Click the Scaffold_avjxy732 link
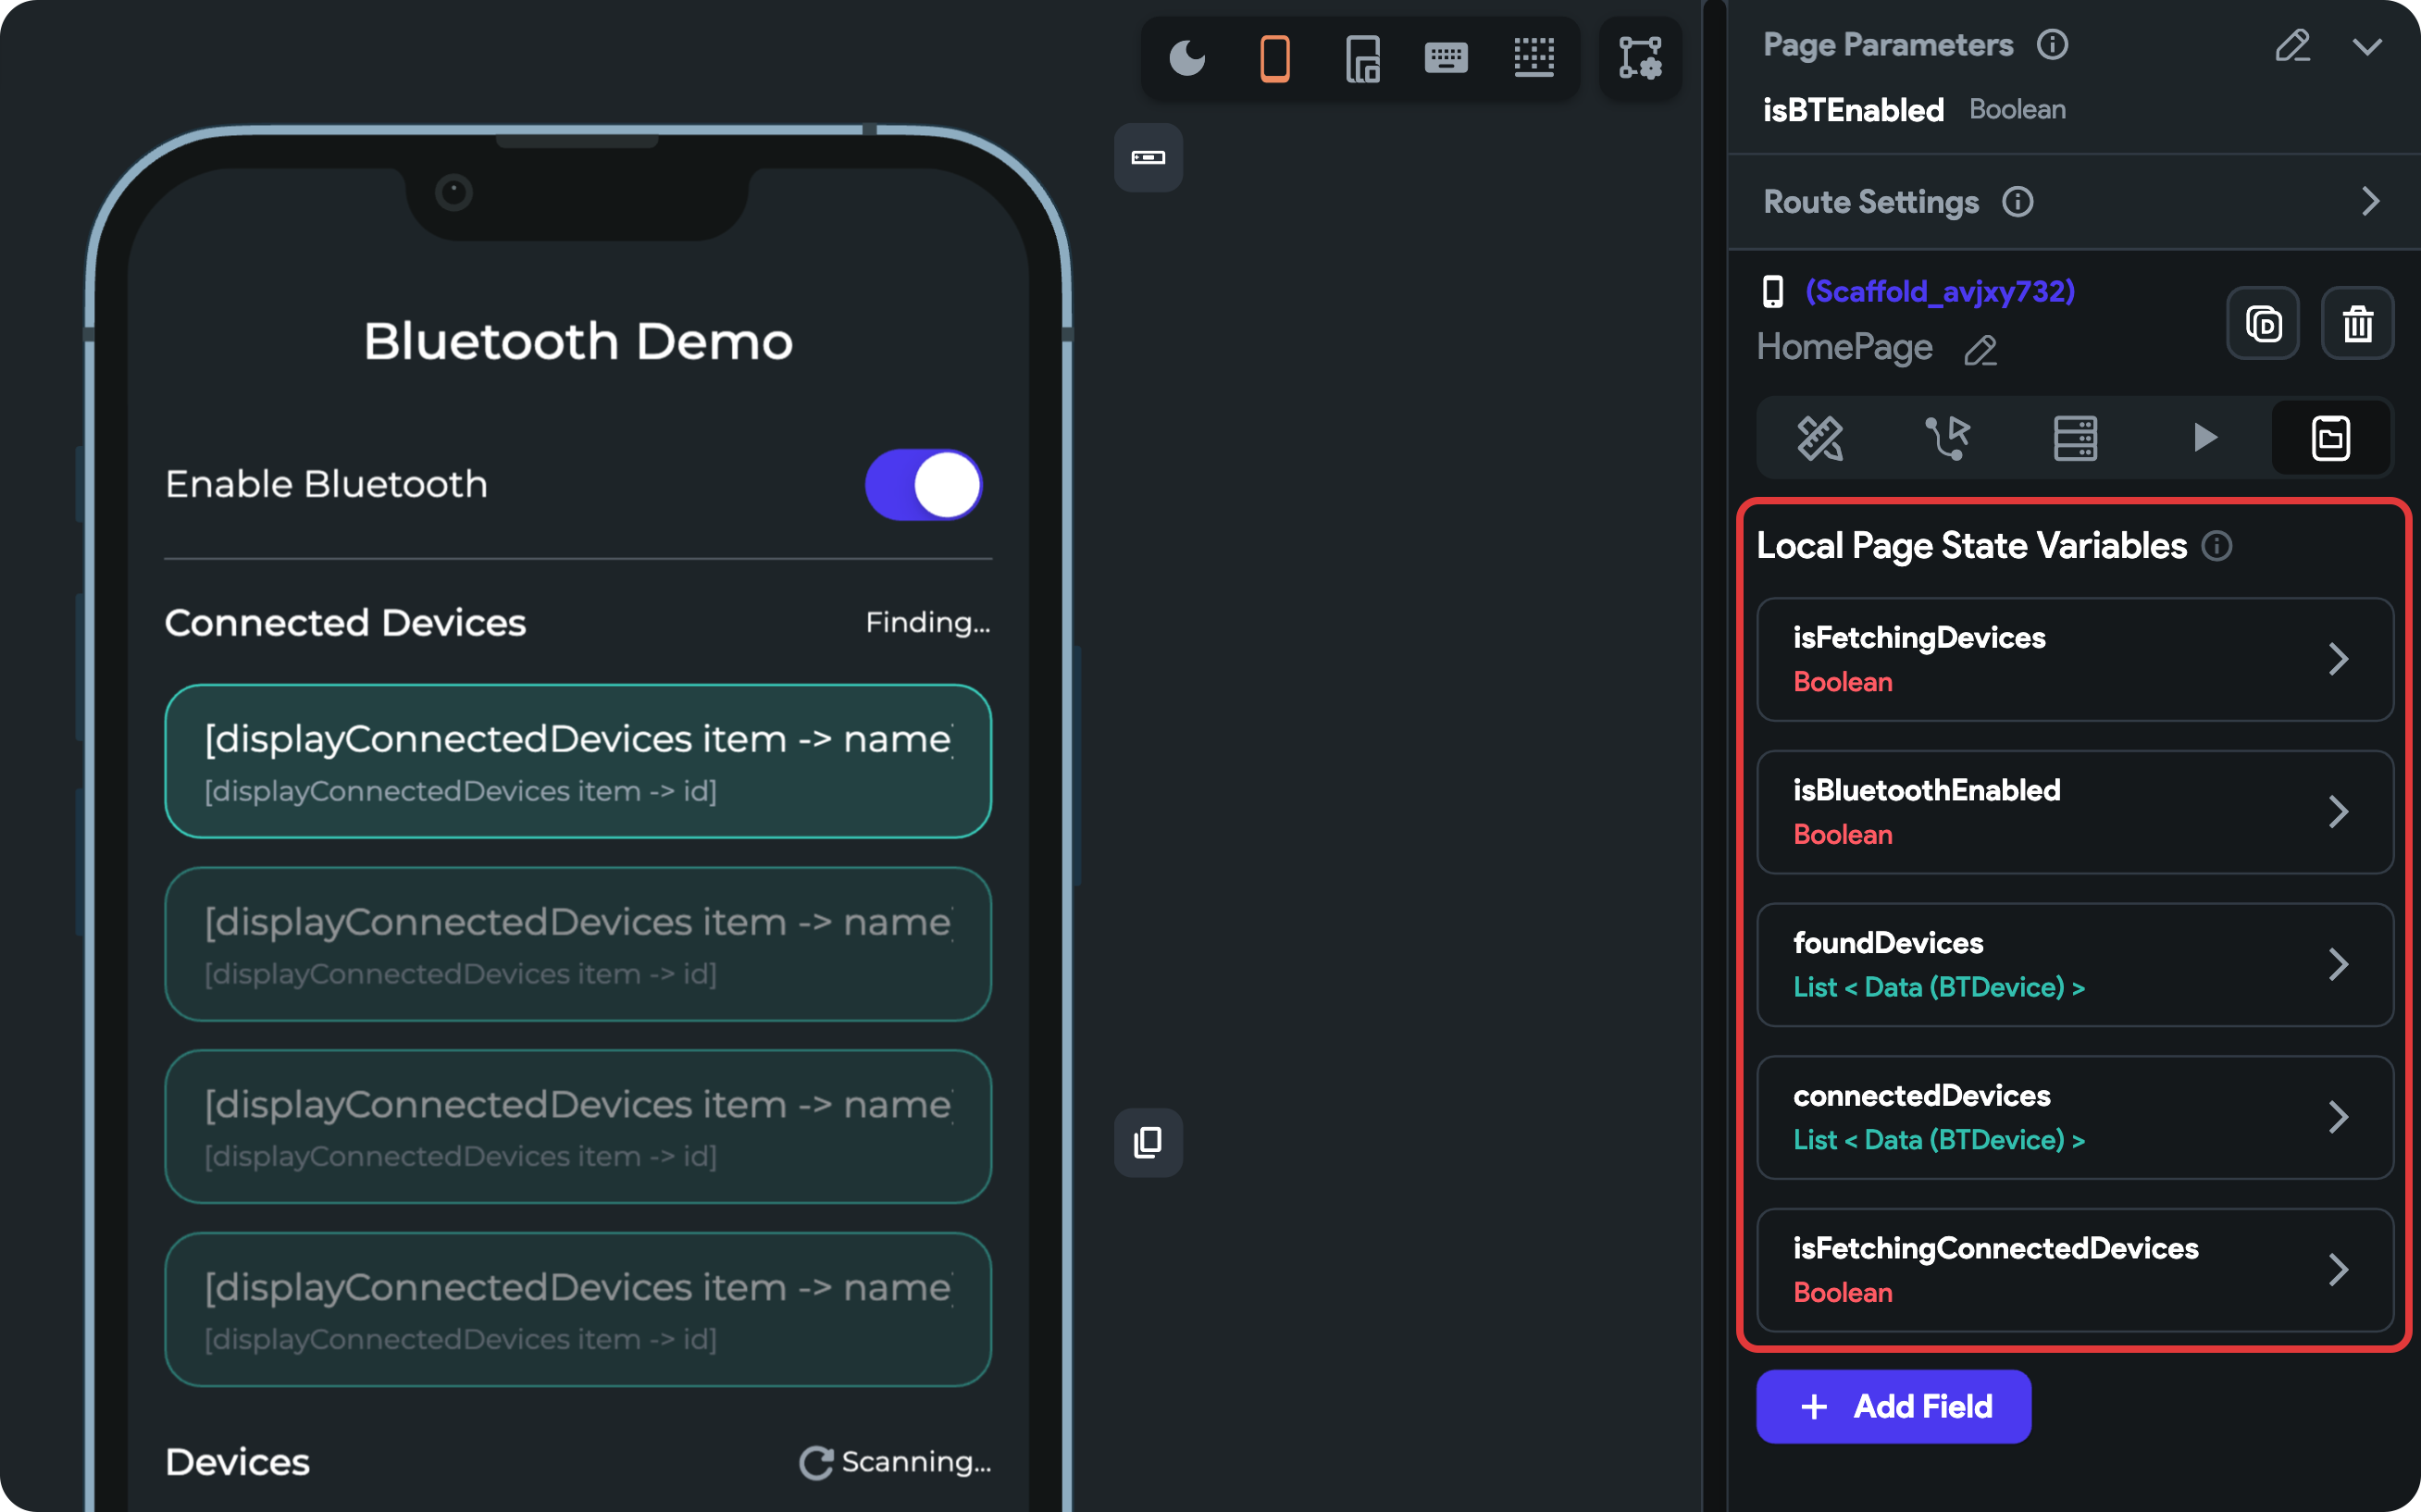Screen dimensions: 2421x1512 click(x=1939, y=291)
